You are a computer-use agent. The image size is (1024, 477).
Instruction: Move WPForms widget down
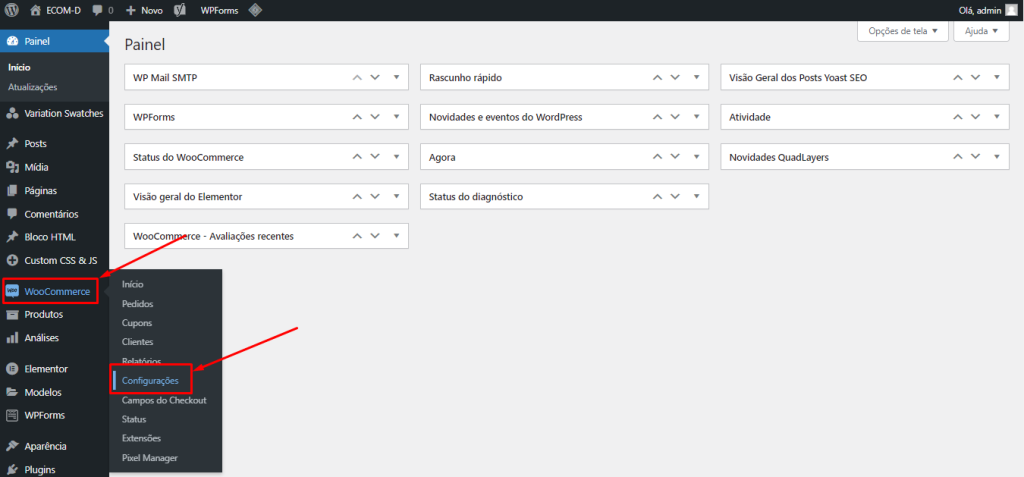click(375, 117)
